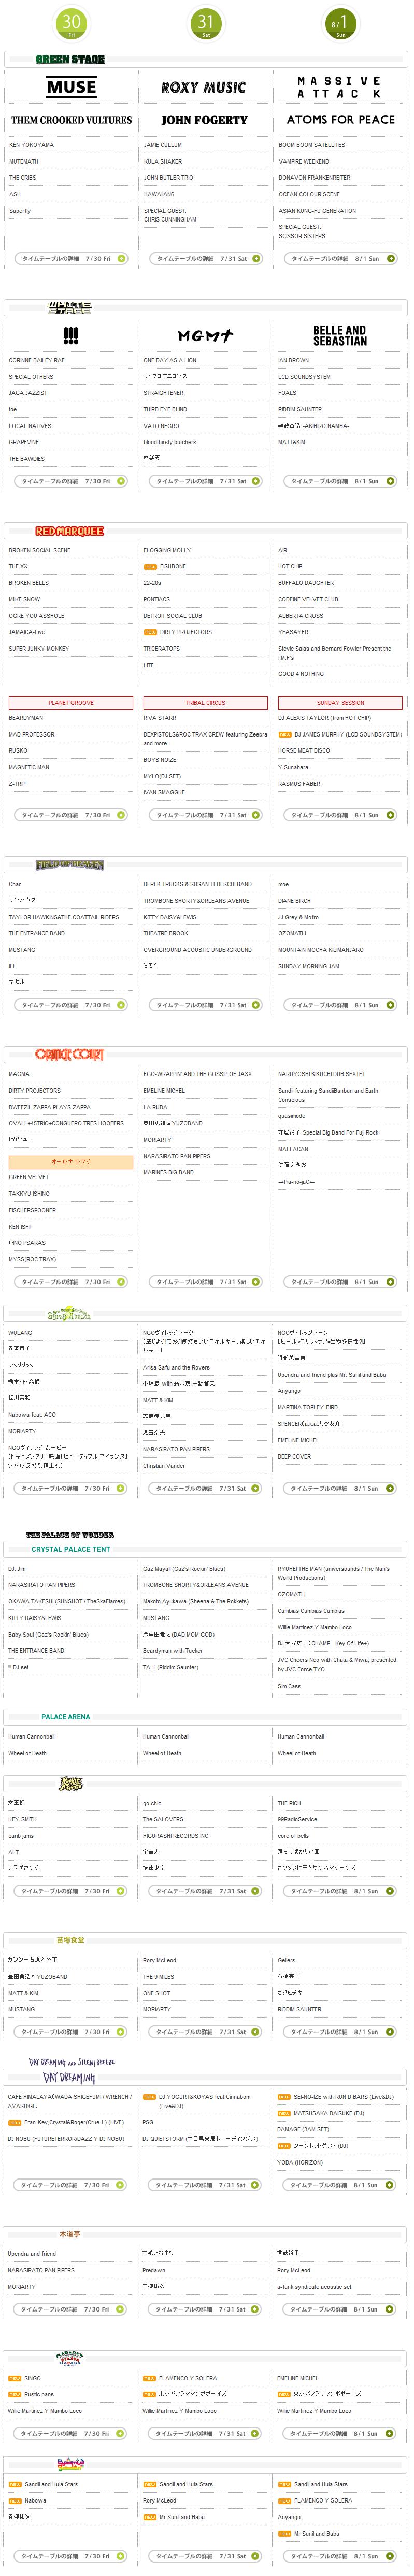Click the new badge beside DJ JAMES MURPHY
The width and height of the screenshot is (414, 2576).
point(285,734)
